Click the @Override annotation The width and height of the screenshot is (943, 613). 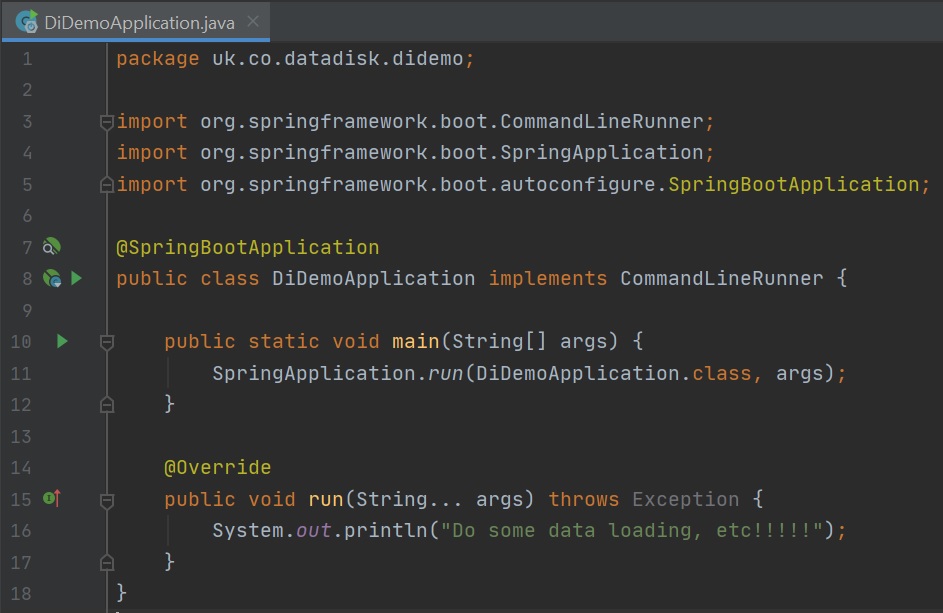(217, 467)
